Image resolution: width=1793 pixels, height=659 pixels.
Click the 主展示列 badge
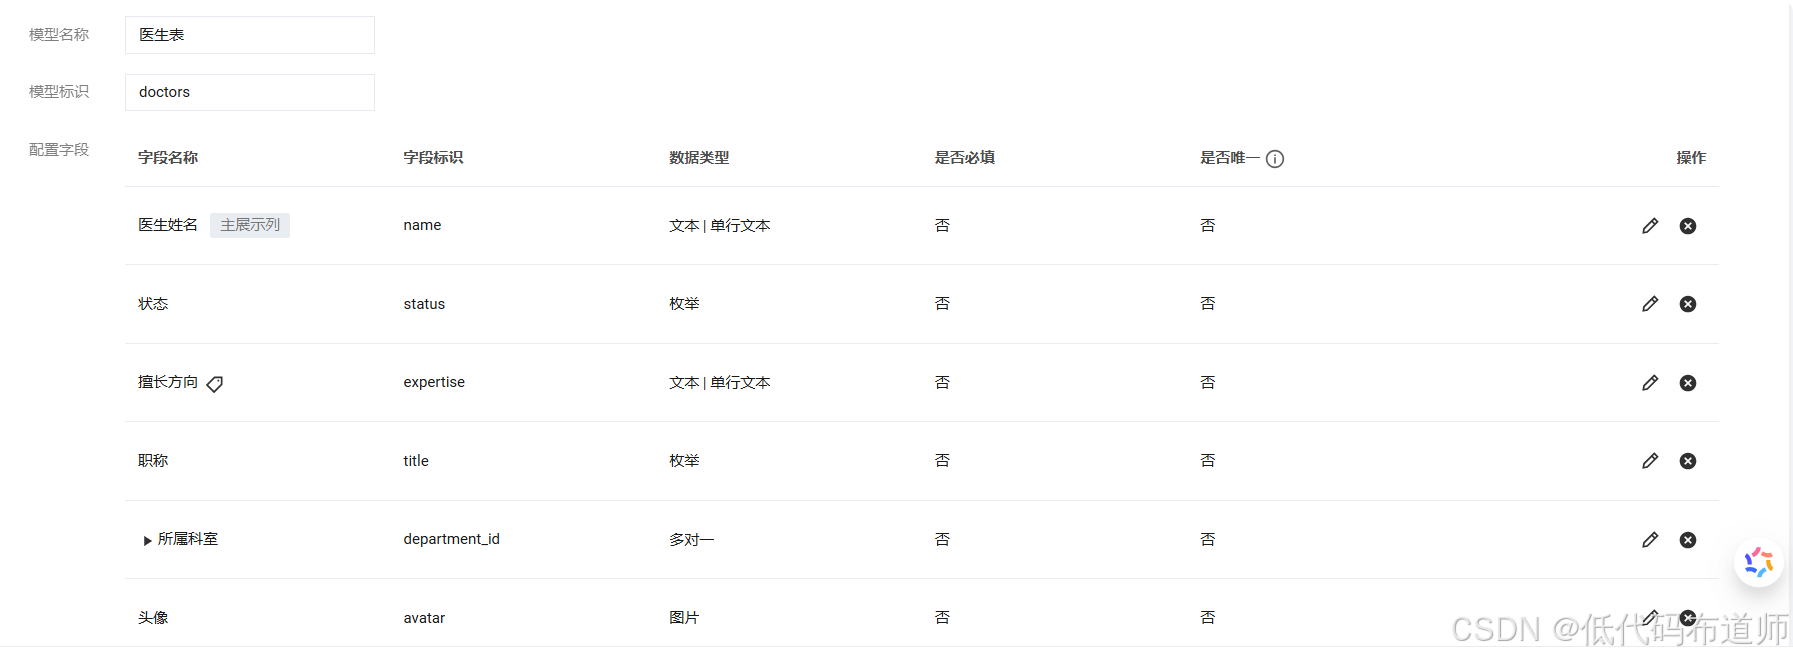pyautogui.click(x=250, y=225)
